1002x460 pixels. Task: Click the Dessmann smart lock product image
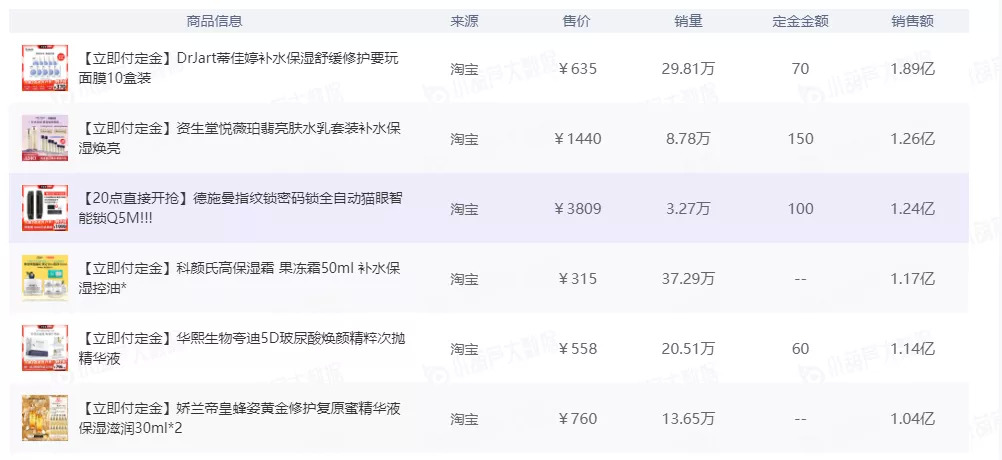pos(44,208)
